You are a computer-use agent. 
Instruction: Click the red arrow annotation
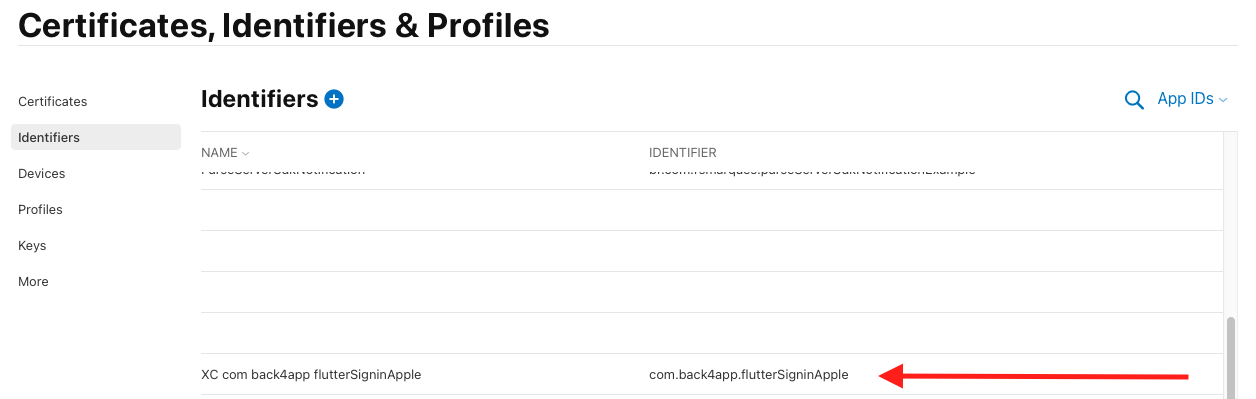[x=1033, y=376]
